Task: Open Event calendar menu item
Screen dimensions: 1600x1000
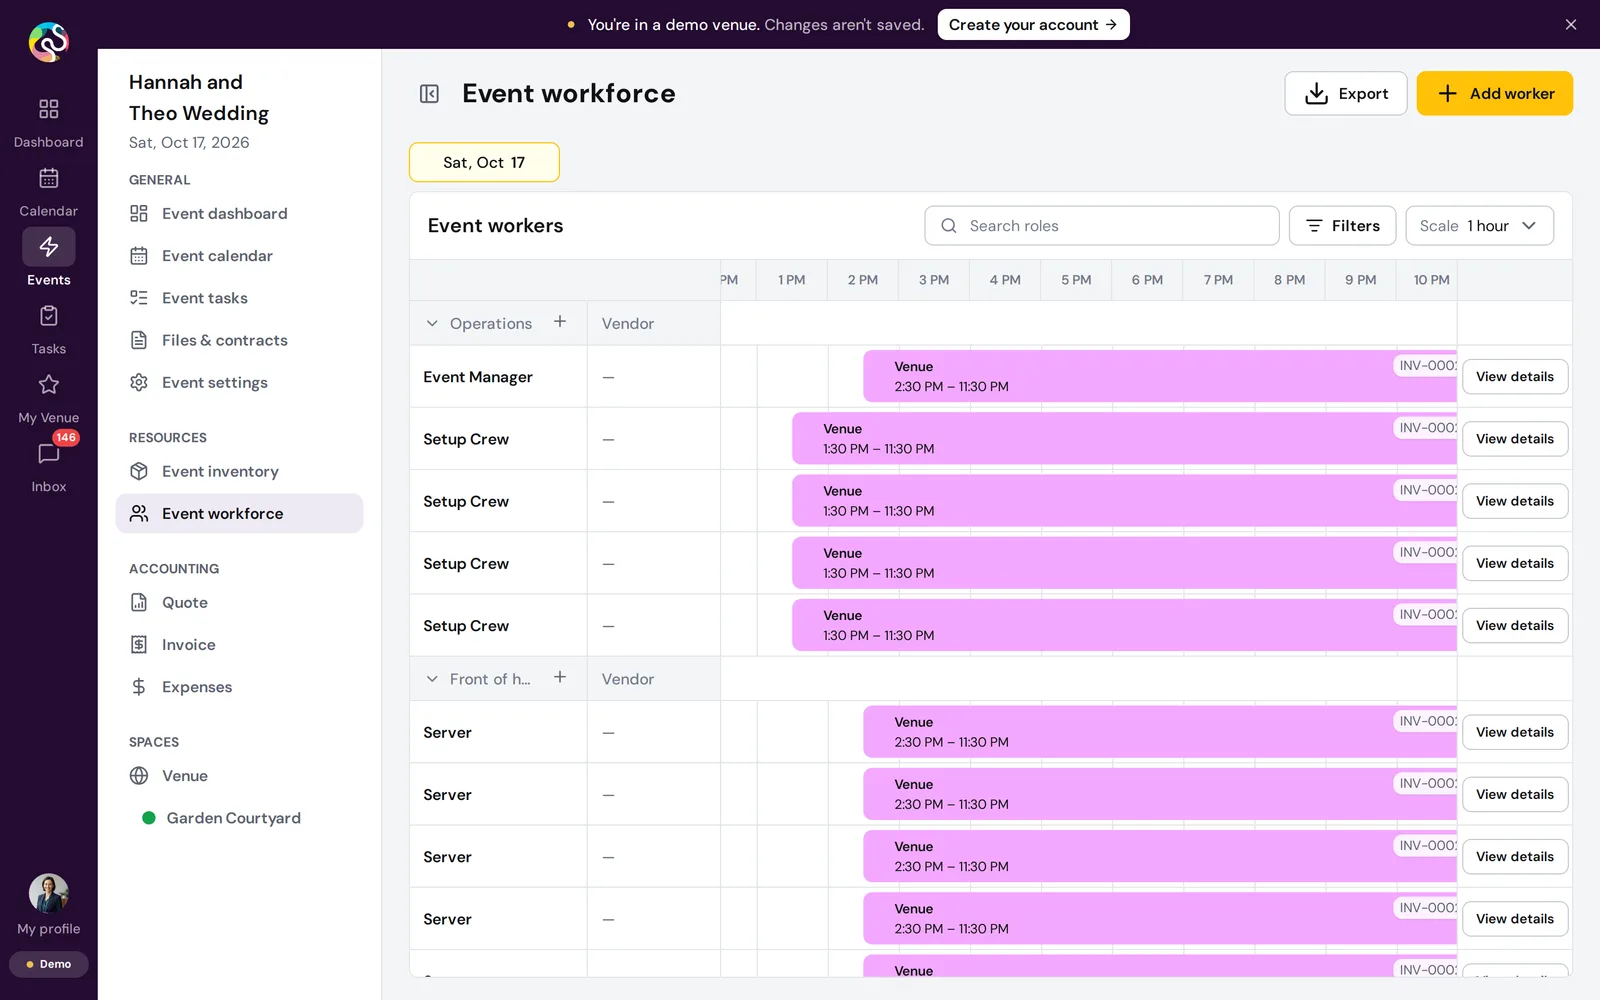Action: point(239,256)
